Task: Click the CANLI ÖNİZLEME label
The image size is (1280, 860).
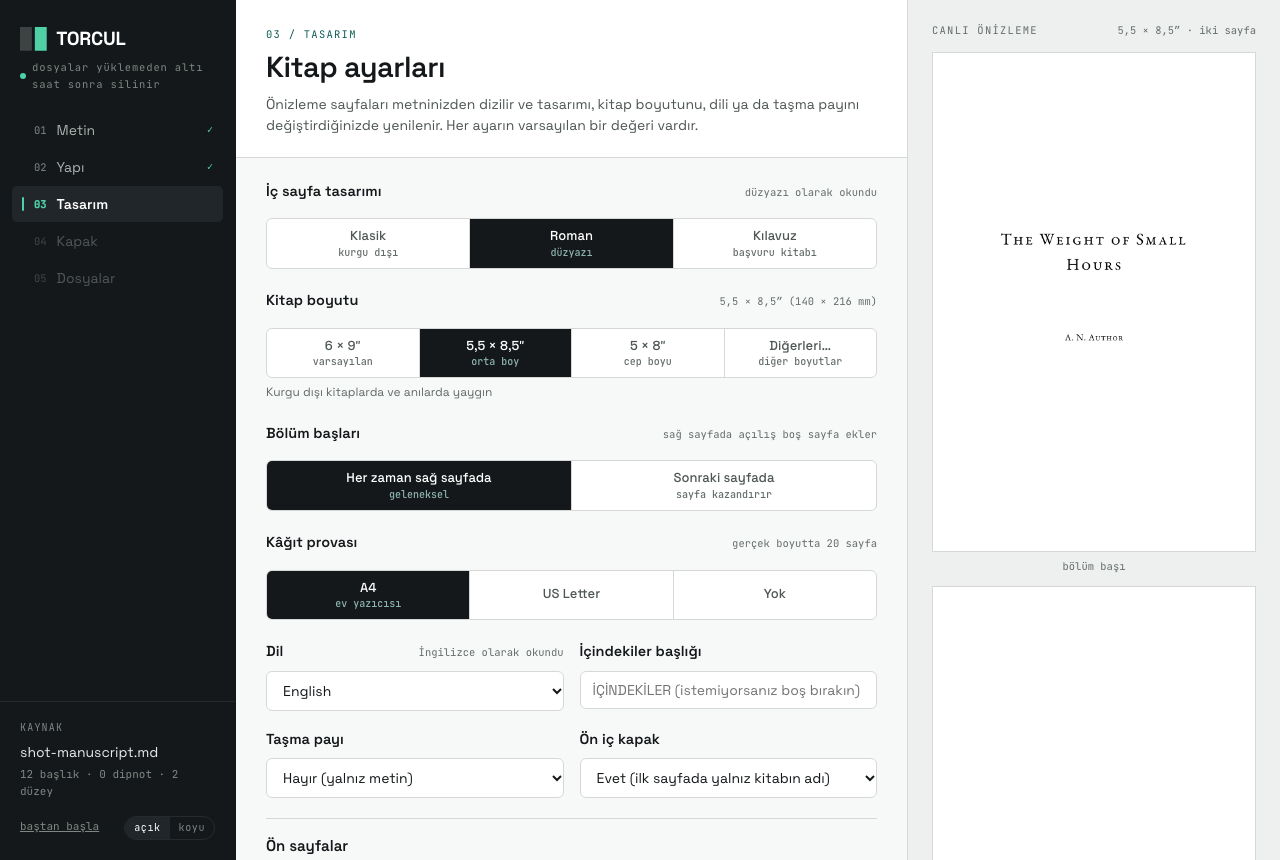Action: tap(985, 31)
